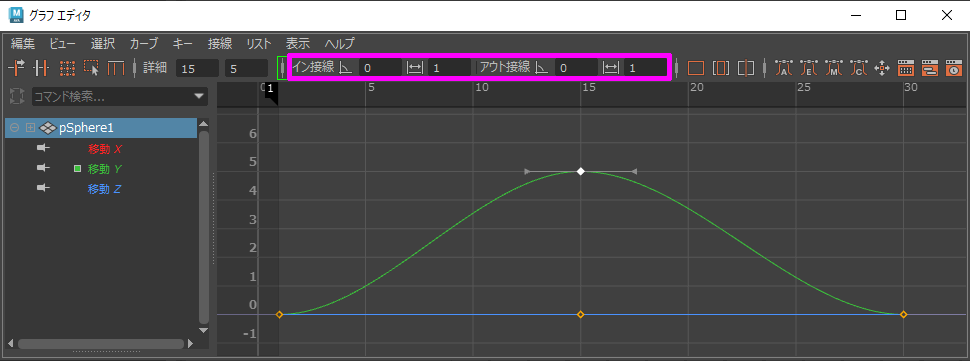Open the ビュー menu

pyautogui.click(x=62, y=44)
